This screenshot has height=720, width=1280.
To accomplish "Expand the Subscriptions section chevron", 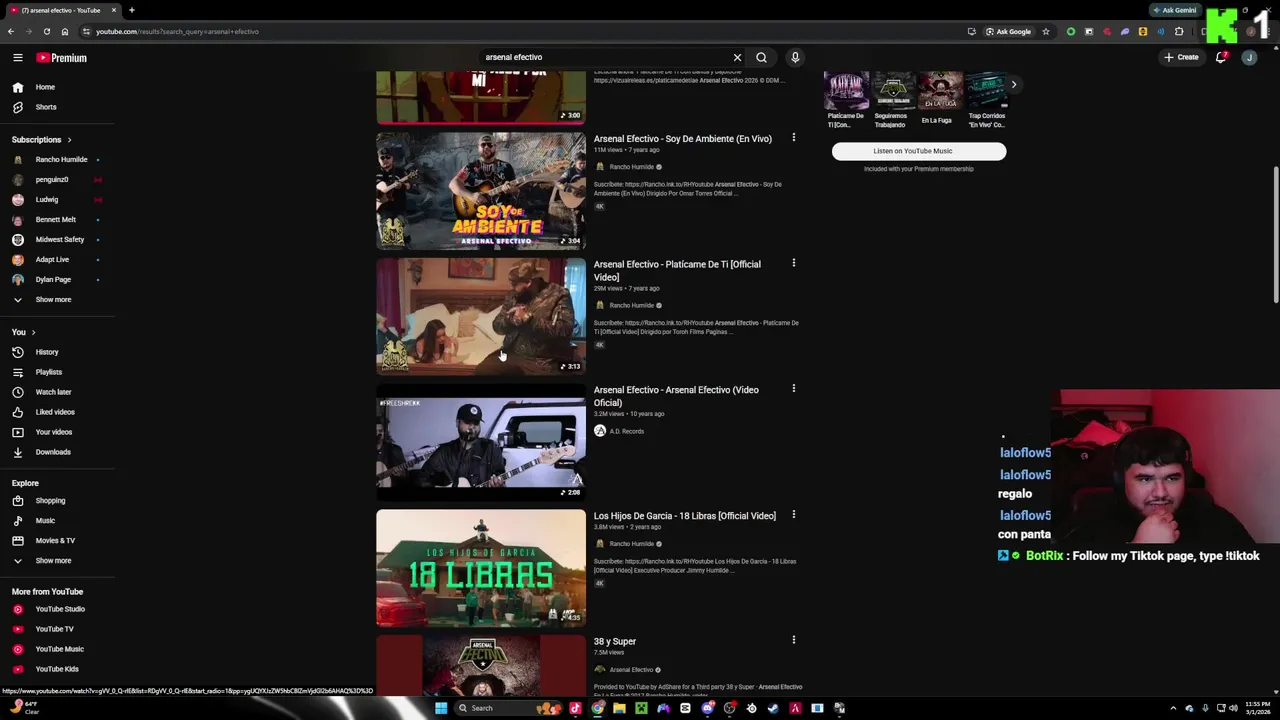I will click(69, 140).
